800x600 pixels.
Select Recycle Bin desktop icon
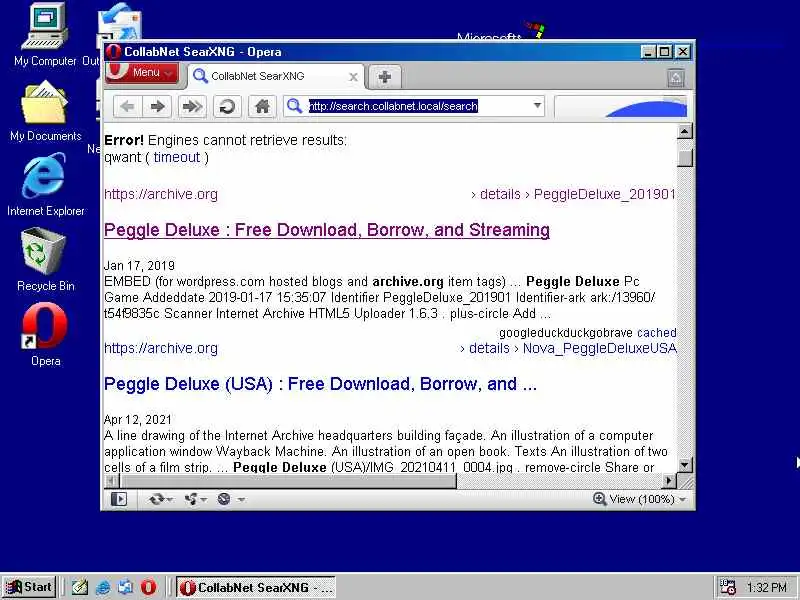pos(45,259)
